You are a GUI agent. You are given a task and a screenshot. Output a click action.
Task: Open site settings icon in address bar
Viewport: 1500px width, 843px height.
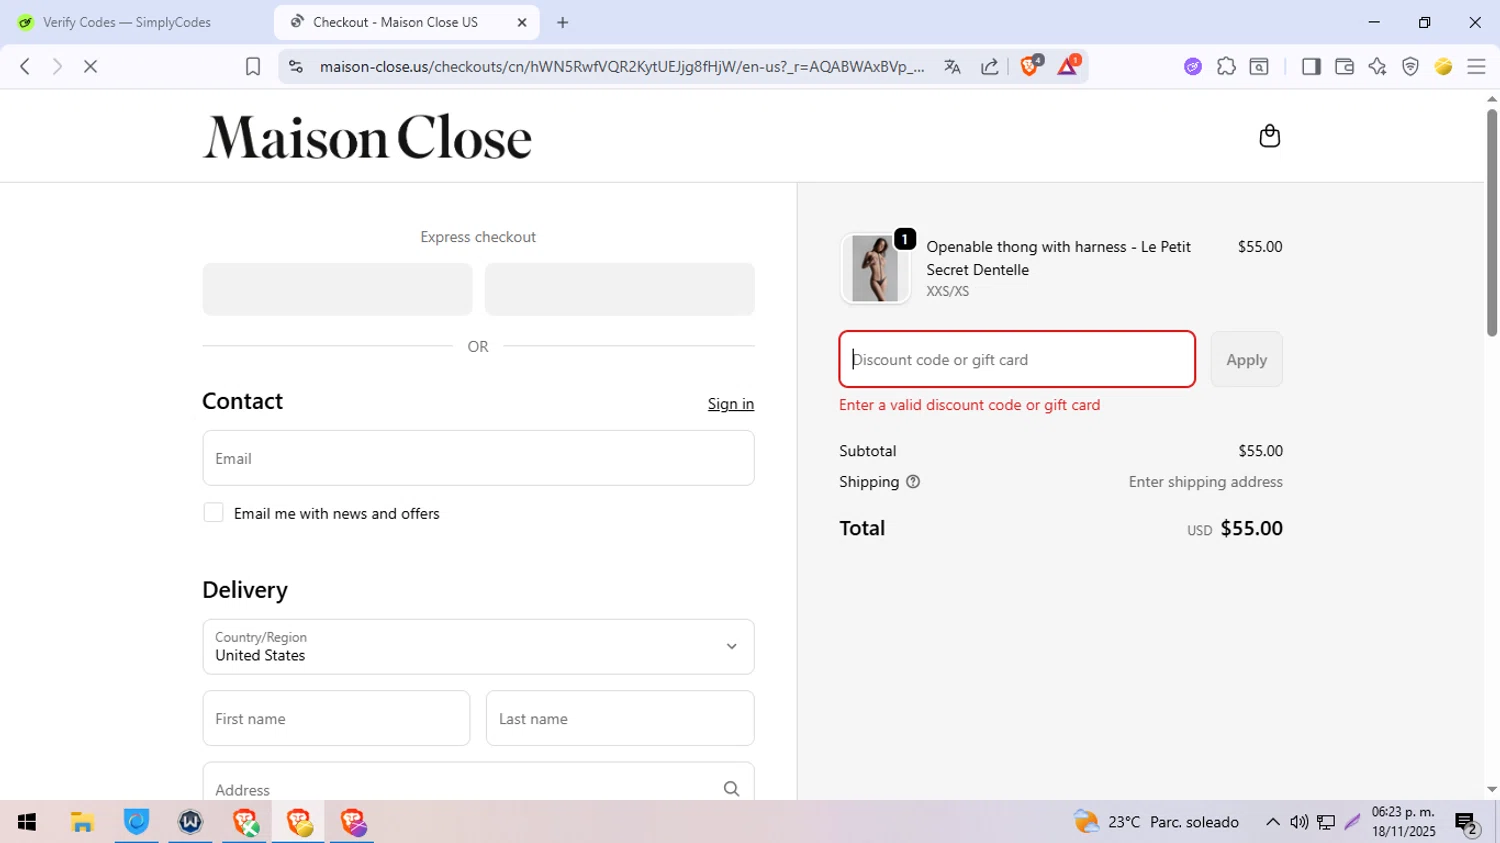pos(295,66)
